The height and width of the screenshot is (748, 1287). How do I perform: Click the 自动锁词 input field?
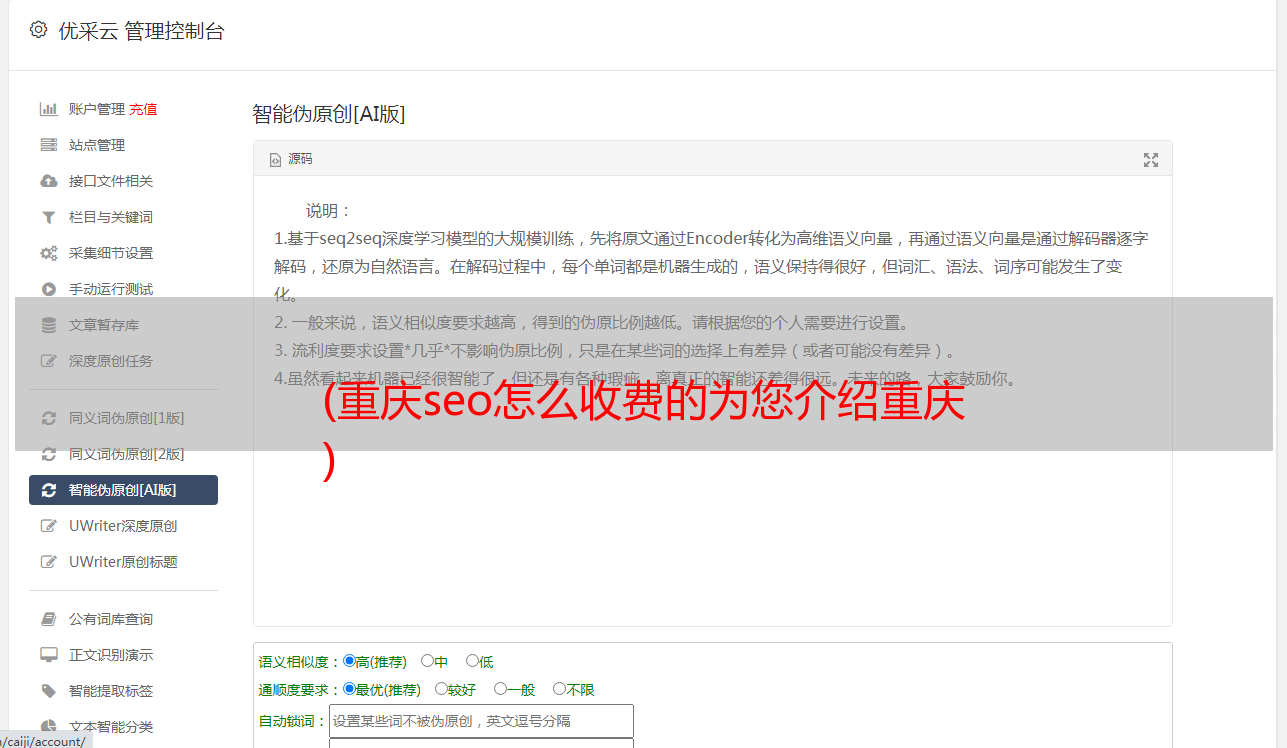click(x=481, y=721)
